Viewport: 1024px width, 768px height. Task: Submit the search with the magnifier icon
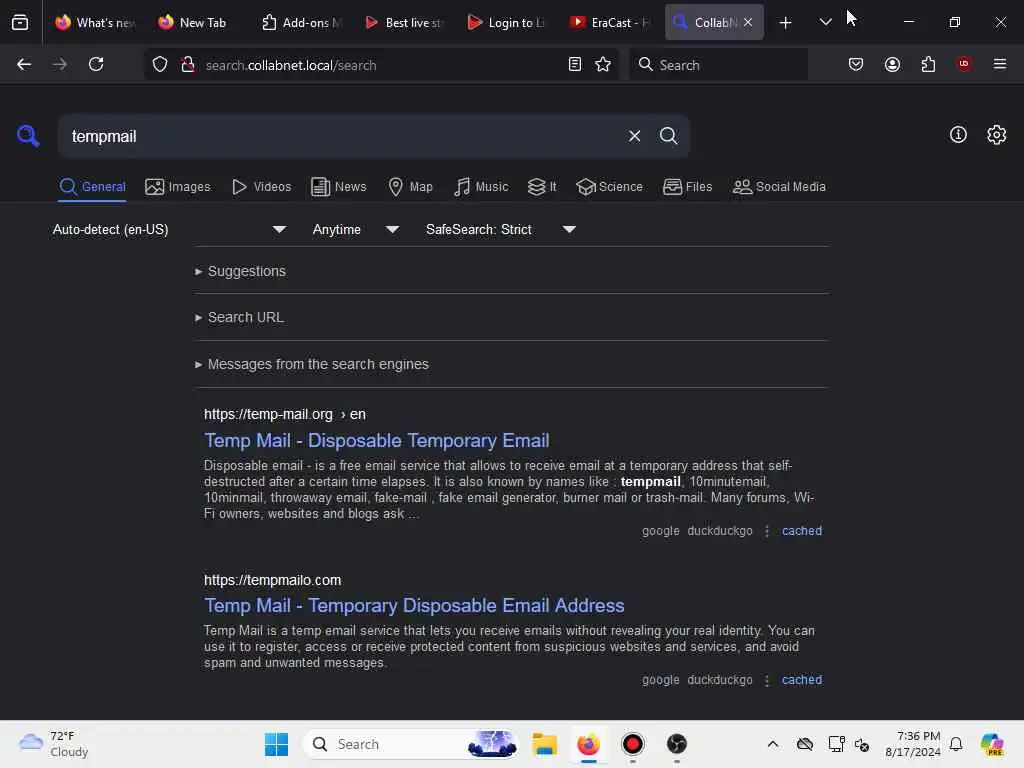click(668, 136)
